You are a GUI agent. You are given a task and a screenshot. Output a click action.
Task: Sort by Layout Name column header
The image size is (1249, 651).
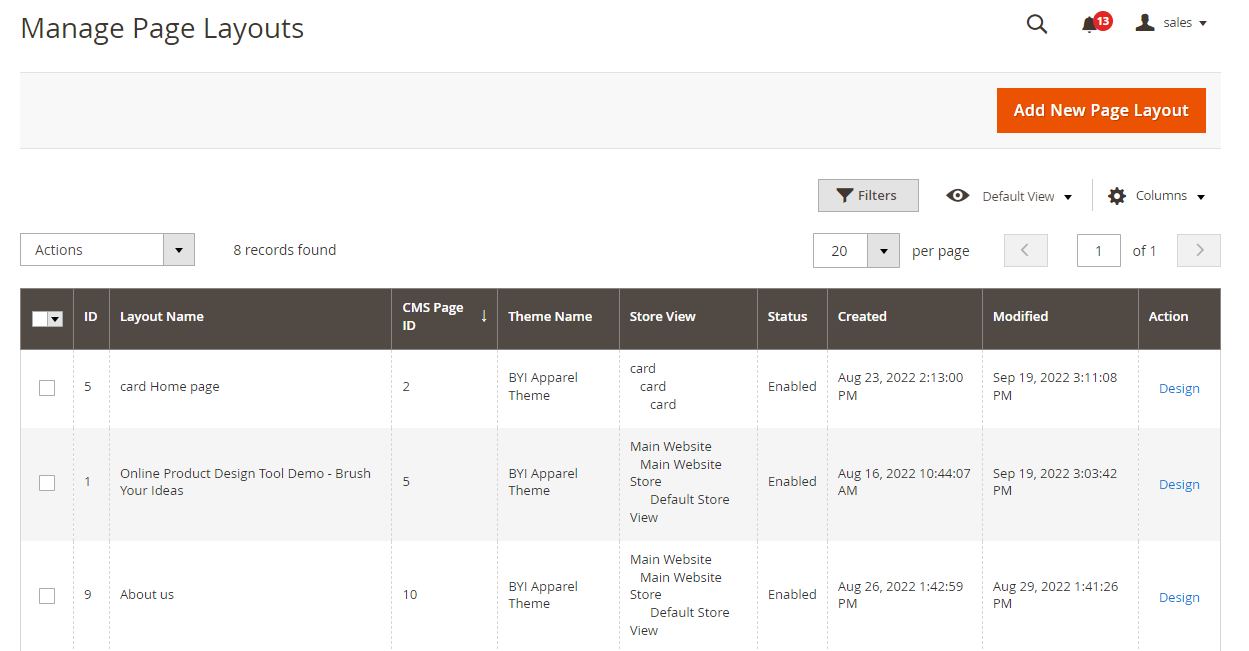click(162, 317)
